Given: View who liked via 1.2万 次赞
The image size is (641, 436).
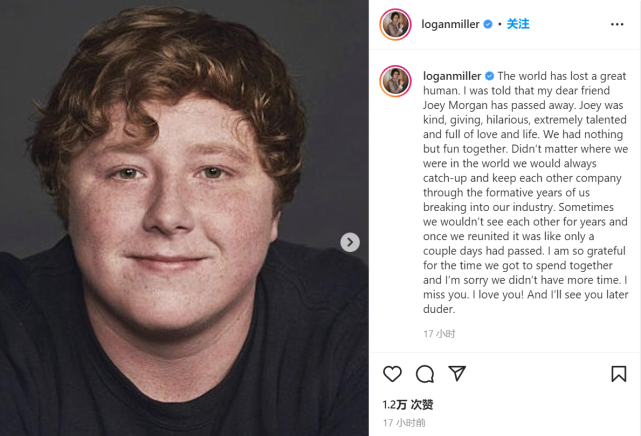Looking at the screenshot, I should [408, 404].
